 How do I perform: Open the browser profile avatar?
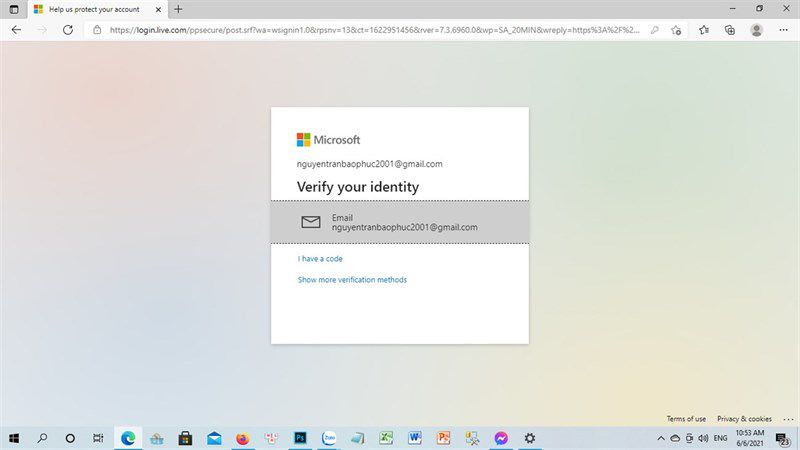[x=757, y=30]
